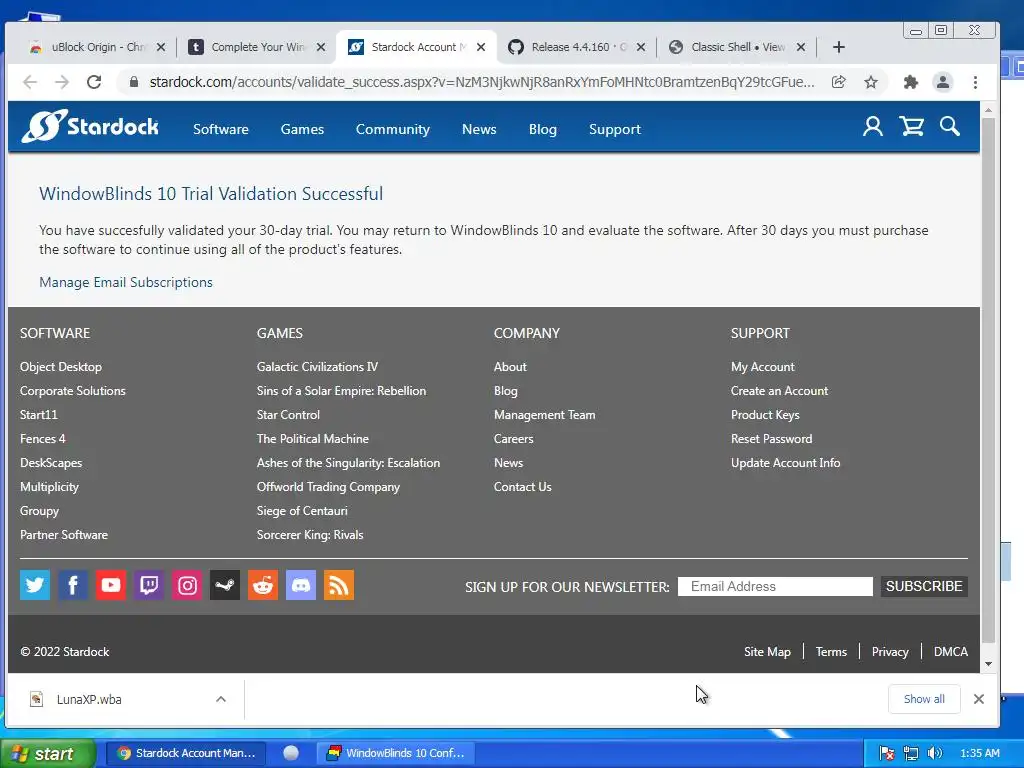Open Object Desktop link

(x=61, y=366)
